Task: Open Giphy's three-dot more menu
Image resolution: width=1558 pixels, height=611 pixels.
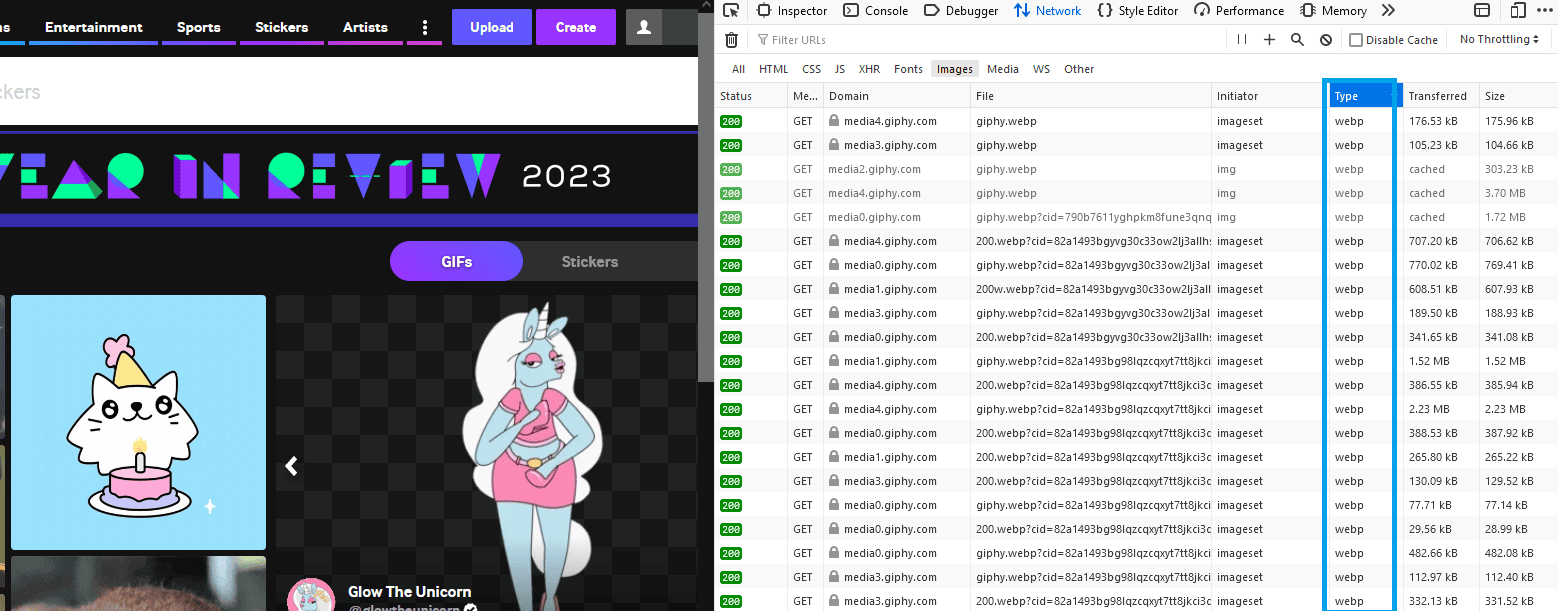Action: pos(424,27)
